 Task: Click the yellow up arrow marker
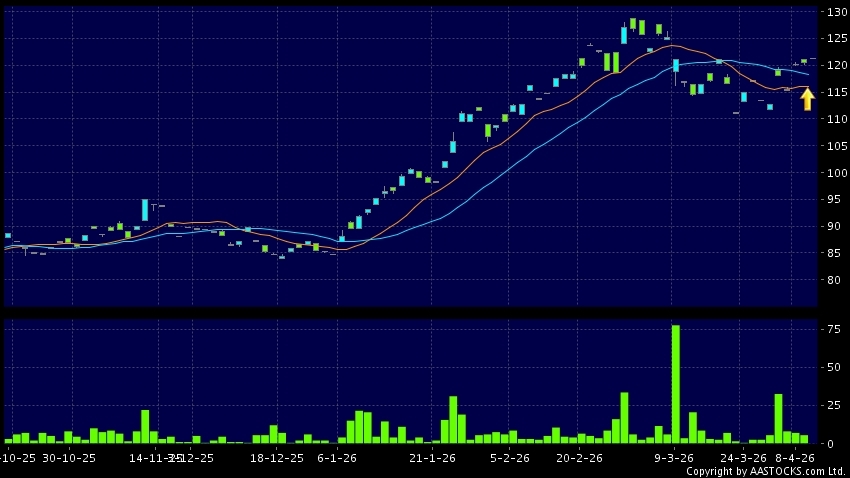click(807, 98)
